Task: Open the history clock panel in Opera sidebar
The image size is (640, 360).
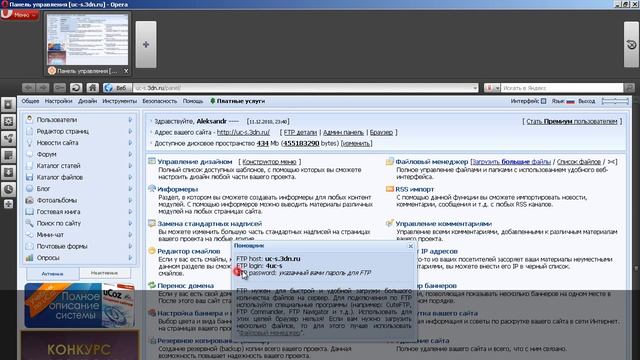Action: coord(8,189)
